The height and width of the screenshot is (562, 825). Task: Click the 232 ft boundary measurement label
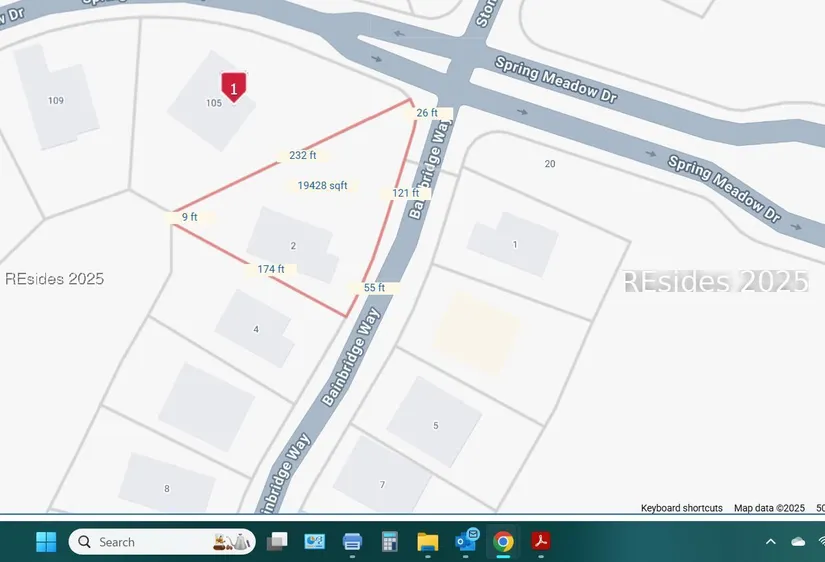point(302,156)
